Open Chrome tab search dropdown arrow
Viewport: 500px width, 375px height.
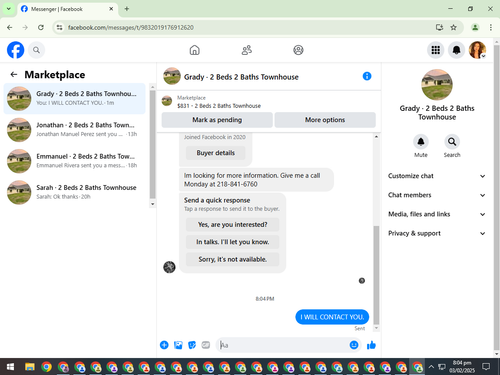[x=9, y=9]
